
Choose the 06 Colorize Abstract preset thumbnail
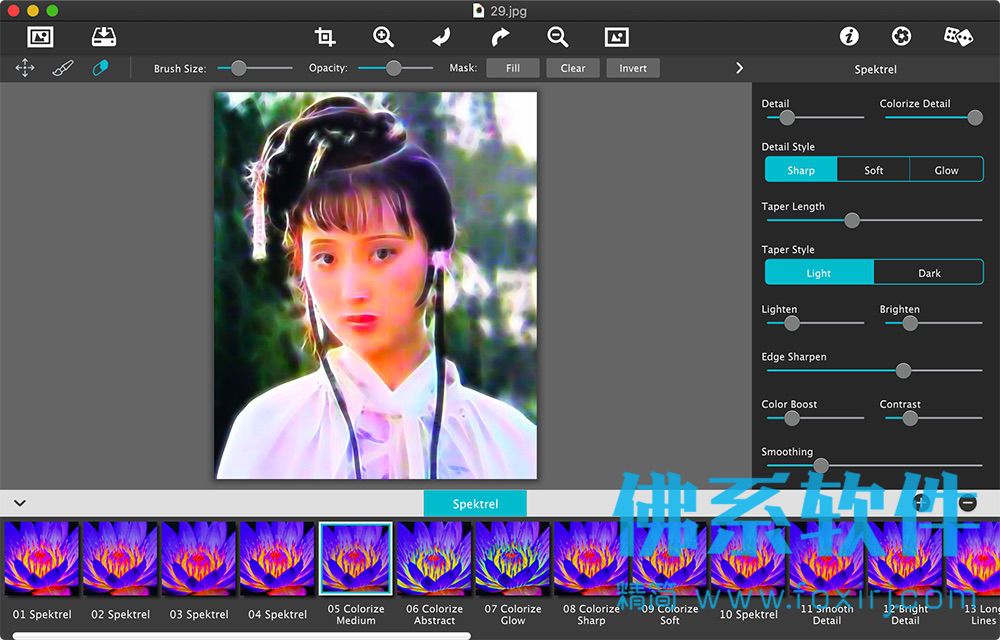(x=434, y=559)
